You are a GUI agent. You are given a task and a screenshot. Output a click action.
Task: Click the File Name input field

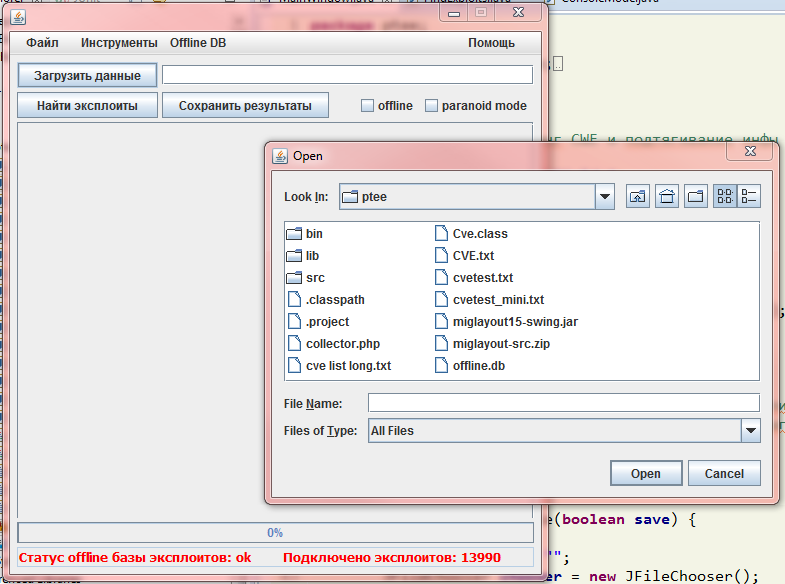tap(564, 403)
